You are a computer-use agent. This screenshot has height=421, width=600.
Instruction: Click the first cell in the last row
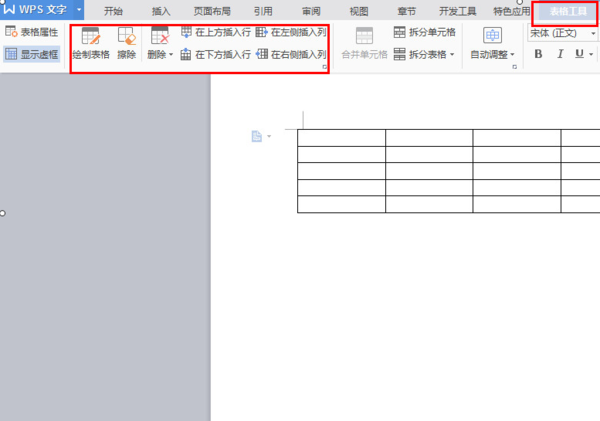click(341, 204)
